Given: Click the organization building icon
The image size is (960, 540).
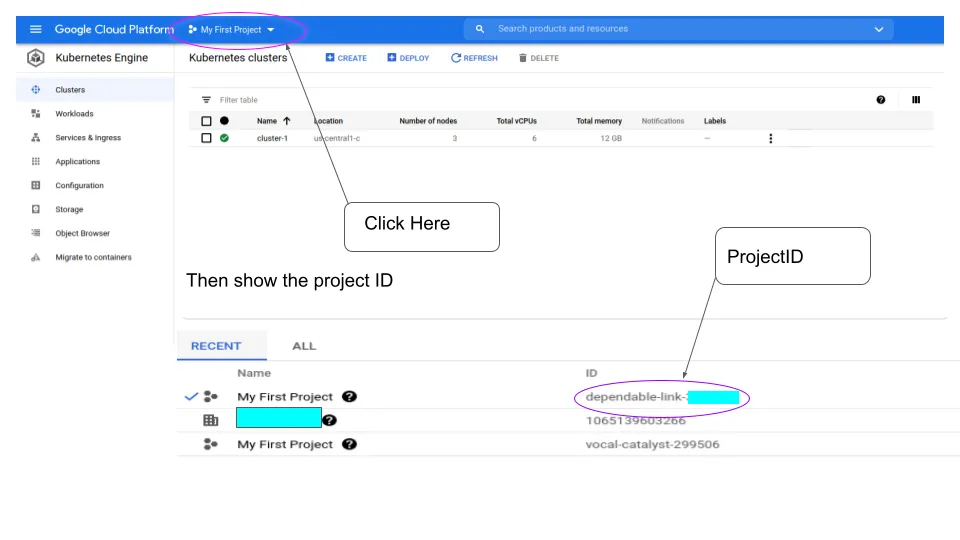Looking at the screenshot, I should pyautogui.click(x=211, y=420).
